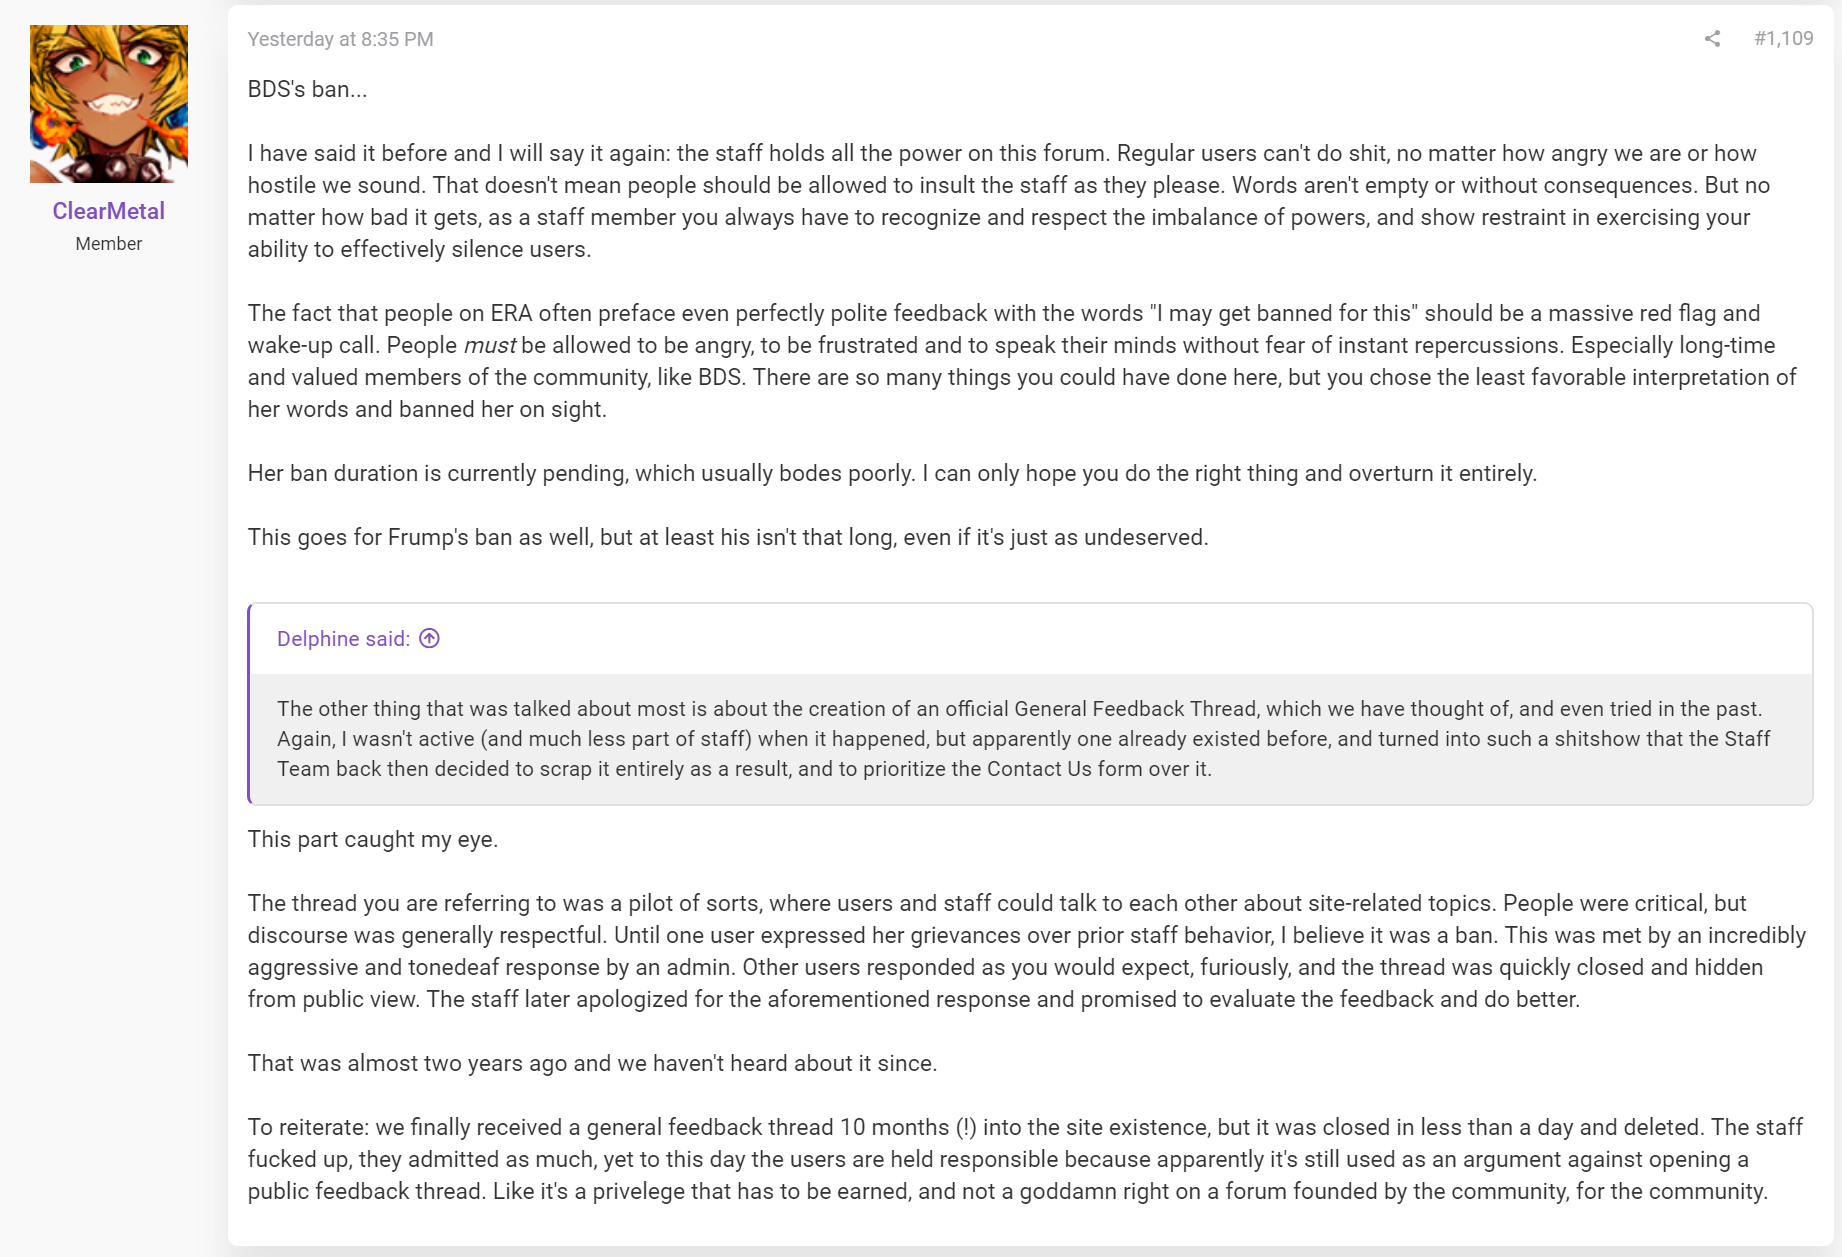Screen dimensions: 1842x1257
Task: Open ClearMetal's avatar image
Action: click(x=109, y=104)
